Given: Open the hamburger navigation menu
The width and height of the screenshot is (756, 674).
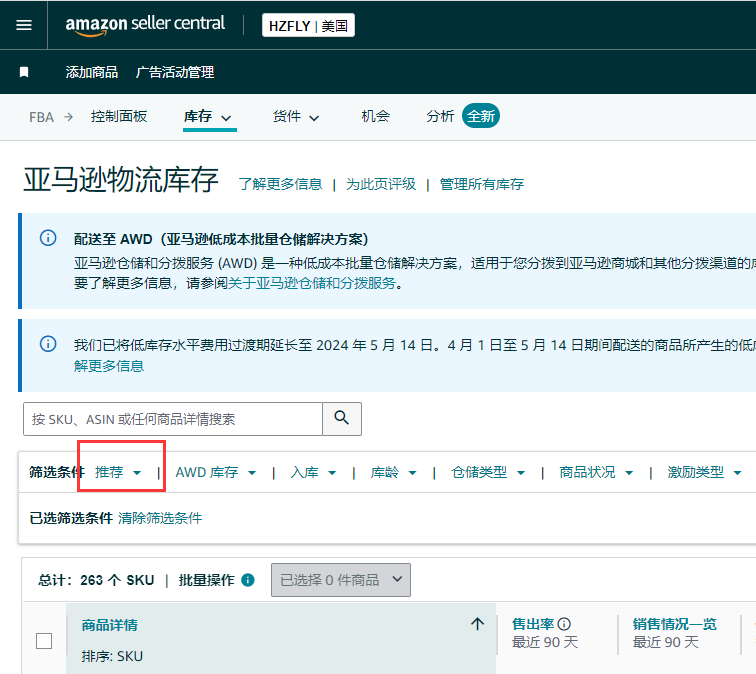Looking at the screenshot, I should (24, 25).
